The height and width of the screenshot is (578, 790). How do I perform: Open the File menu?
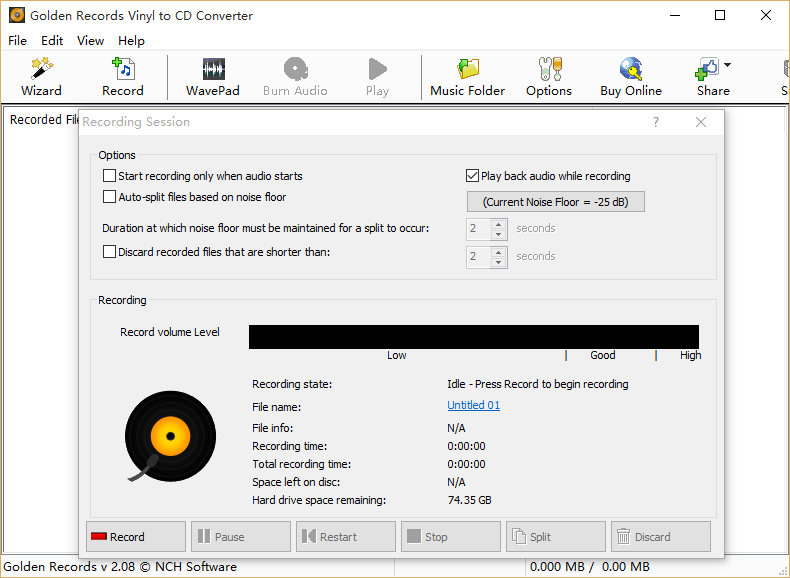pyautogui.click(x=17, y=41)
